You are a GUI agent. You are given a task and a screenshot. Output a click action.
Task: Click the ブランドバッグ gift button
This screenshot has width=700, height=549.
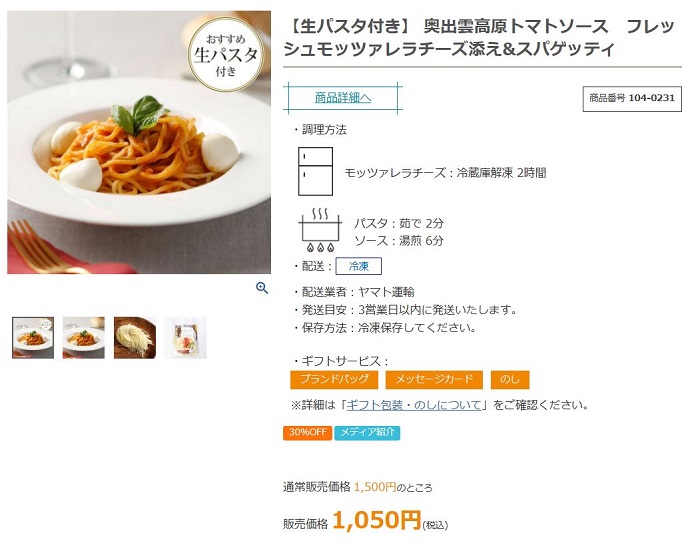click(x=334, y=379)
